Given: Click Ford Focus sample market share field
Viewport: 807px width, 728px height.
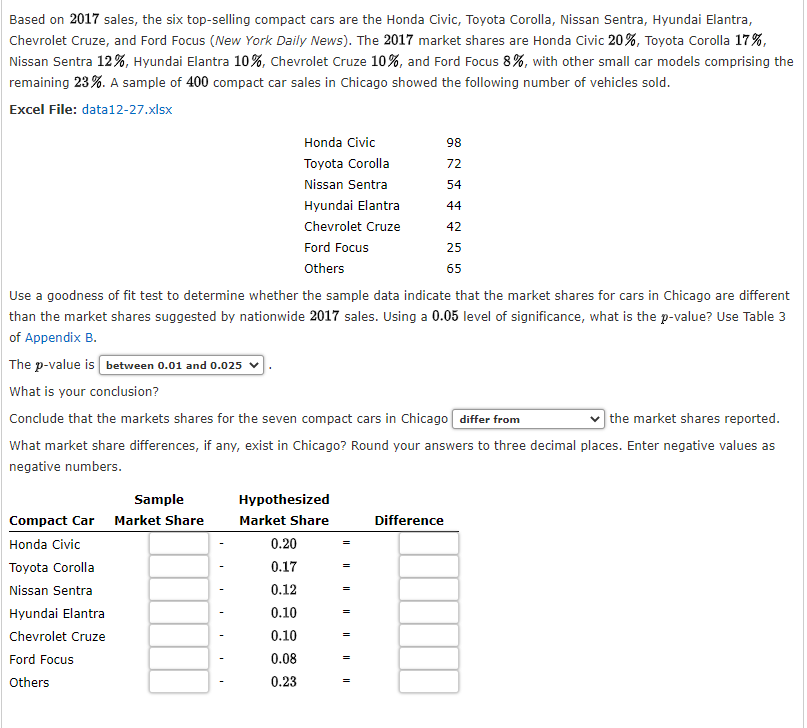Looking at the screenshot, I should coord(179,659).
